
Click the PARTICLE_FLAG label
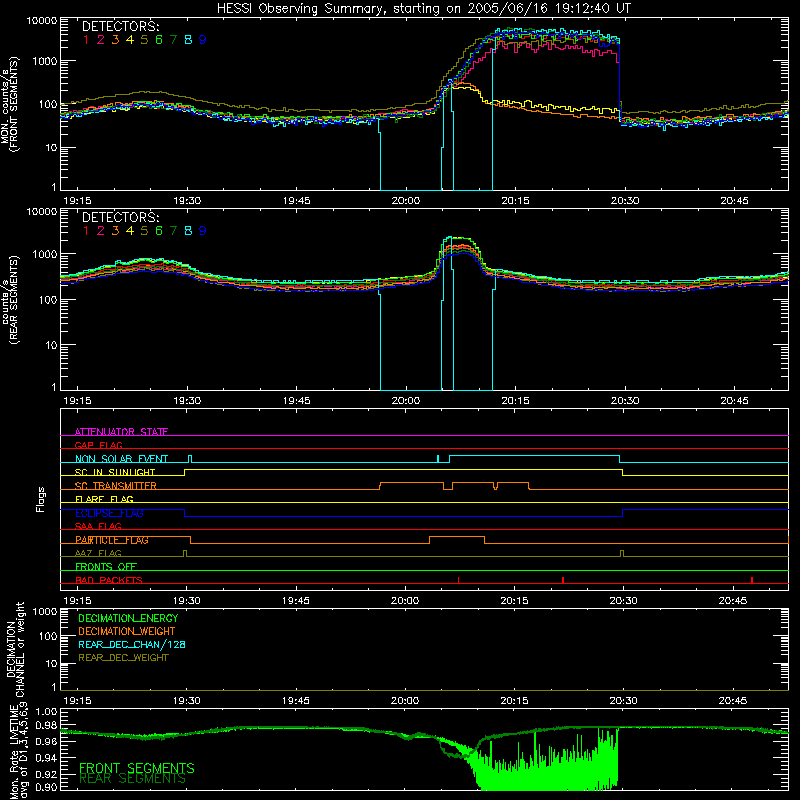pos(112,540)
